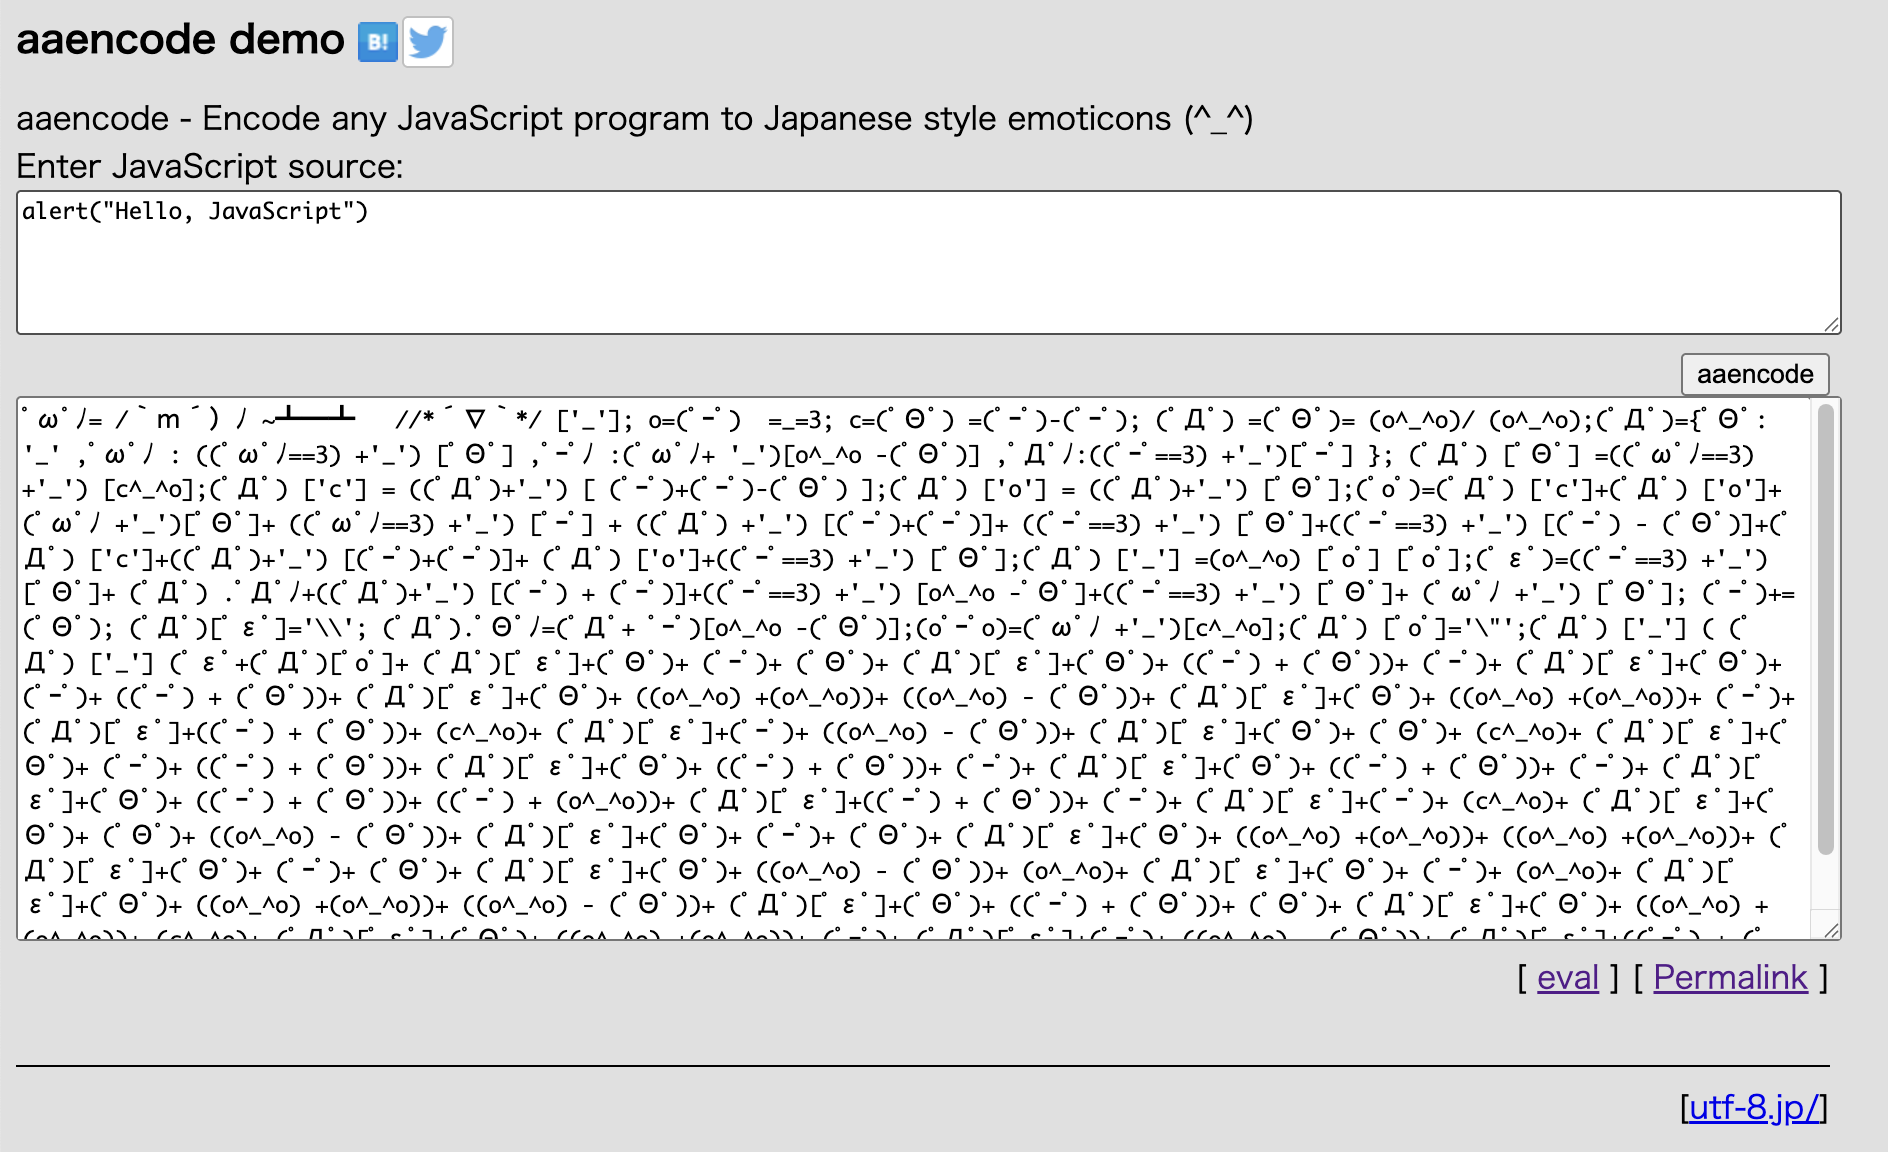Click inside the JavaScript source textarea
This screenshot has height=1152, width=1888.
click(928, 262)
